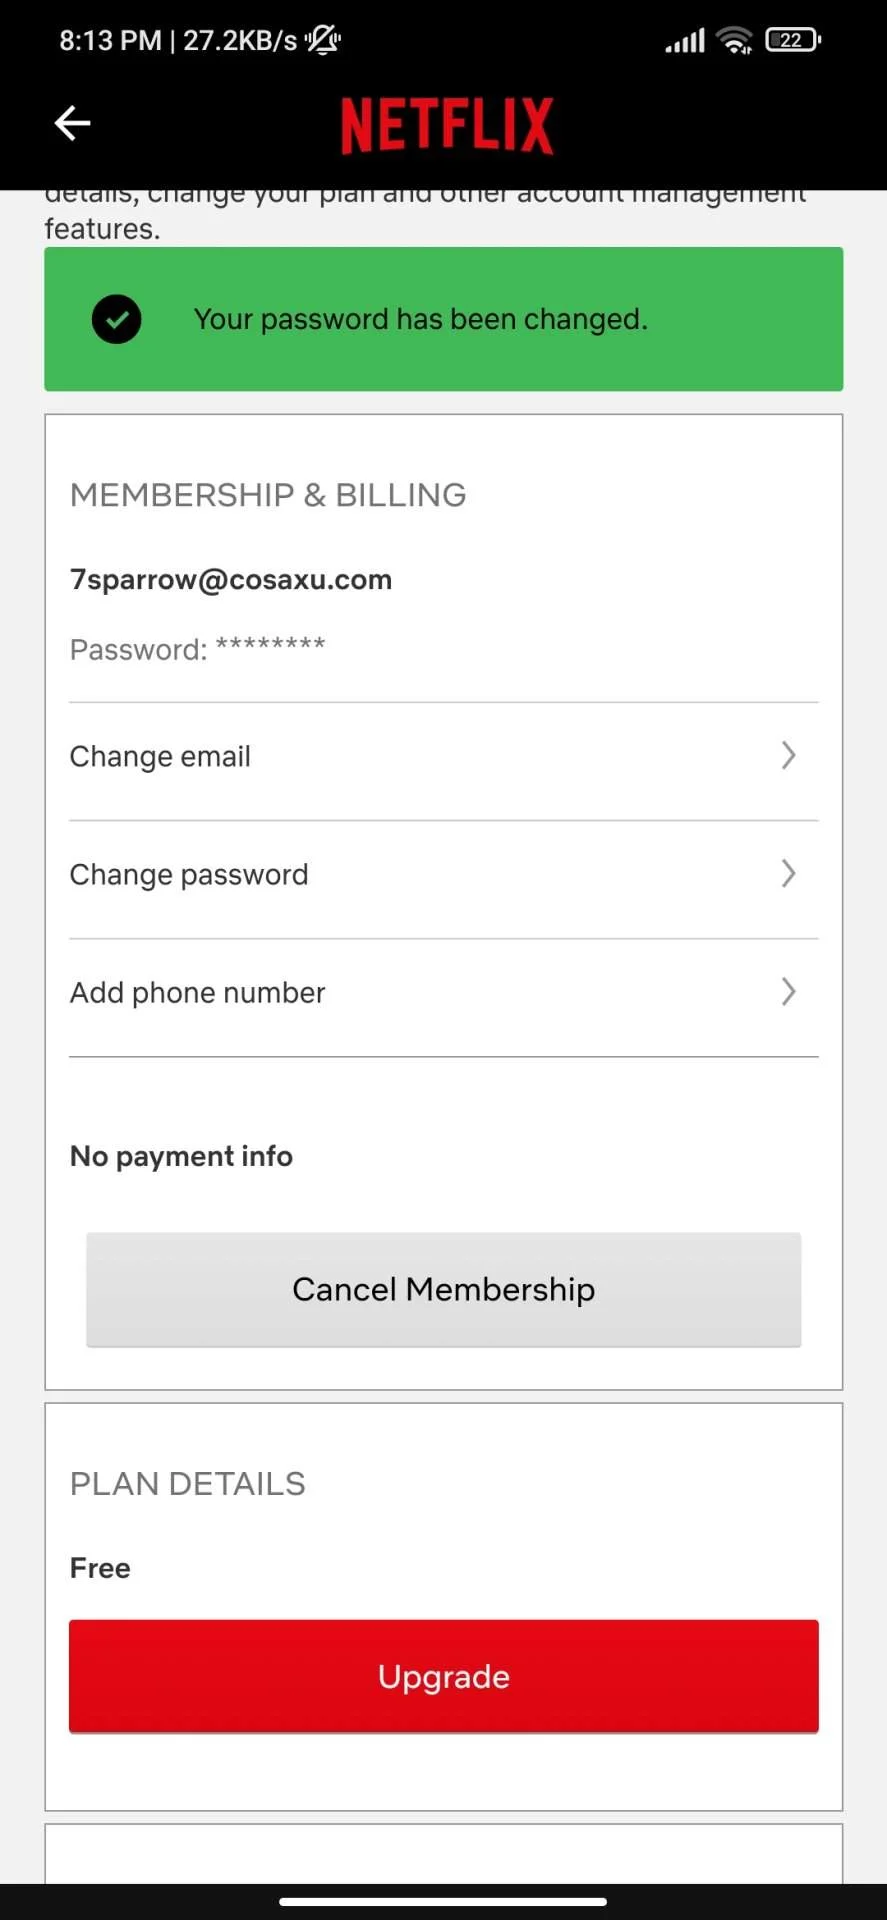
Task: Select the Change password row
Action: (x=444, y=880)
